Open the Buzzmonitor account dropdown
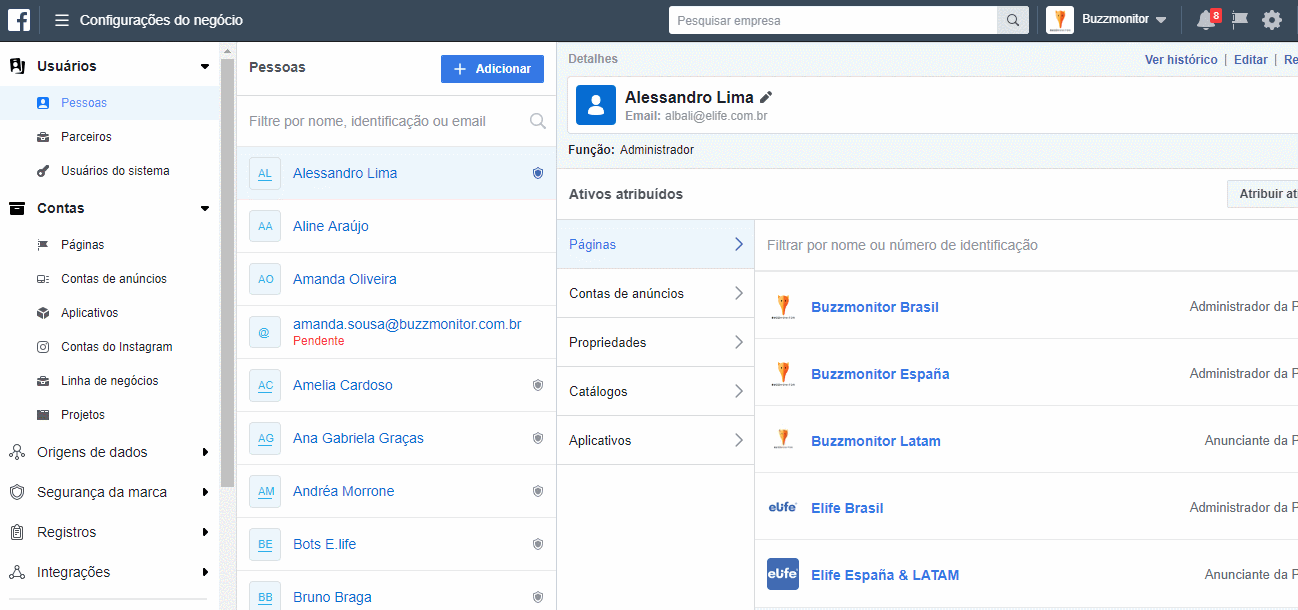The image size is (1298, 610). tap(1108, 20)
